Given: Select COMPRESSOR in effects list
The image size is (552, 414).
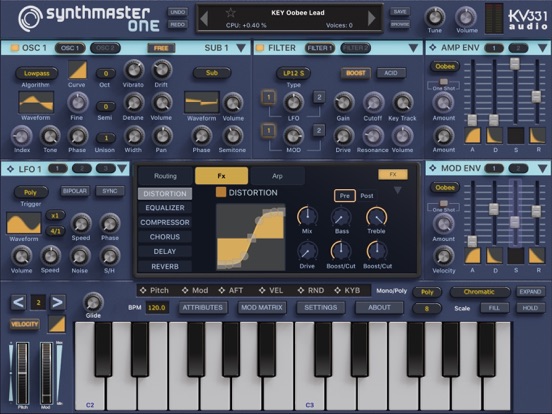Looking at the screenshot, I should tap(165, 222).
